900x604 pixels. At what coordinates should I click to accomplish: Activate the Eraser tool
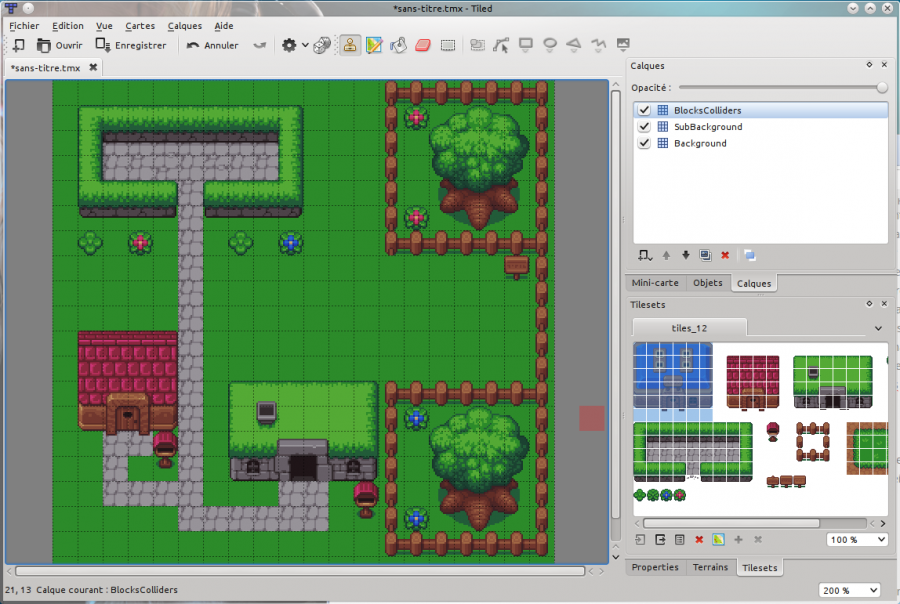coord(423,45)
